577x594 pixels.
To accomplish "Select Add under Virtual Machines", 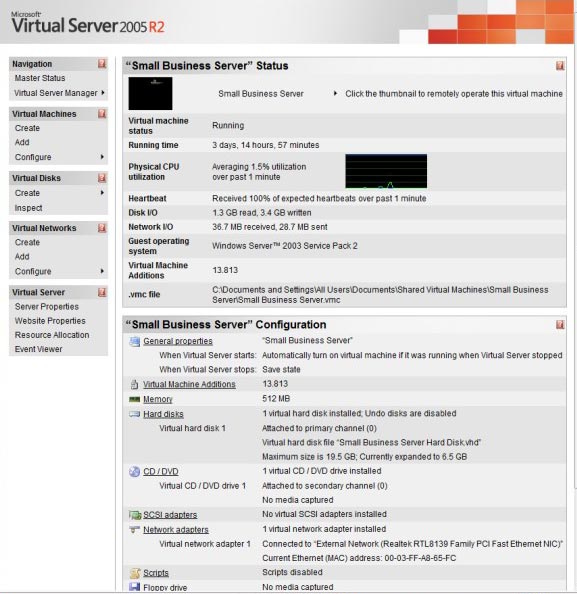I will point(22,142).
